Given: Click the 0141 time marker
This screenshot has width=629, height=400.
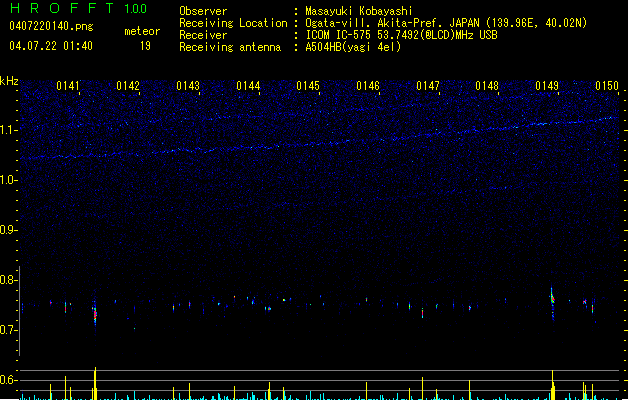Looking at the screenshot, I should pos(68,86).
